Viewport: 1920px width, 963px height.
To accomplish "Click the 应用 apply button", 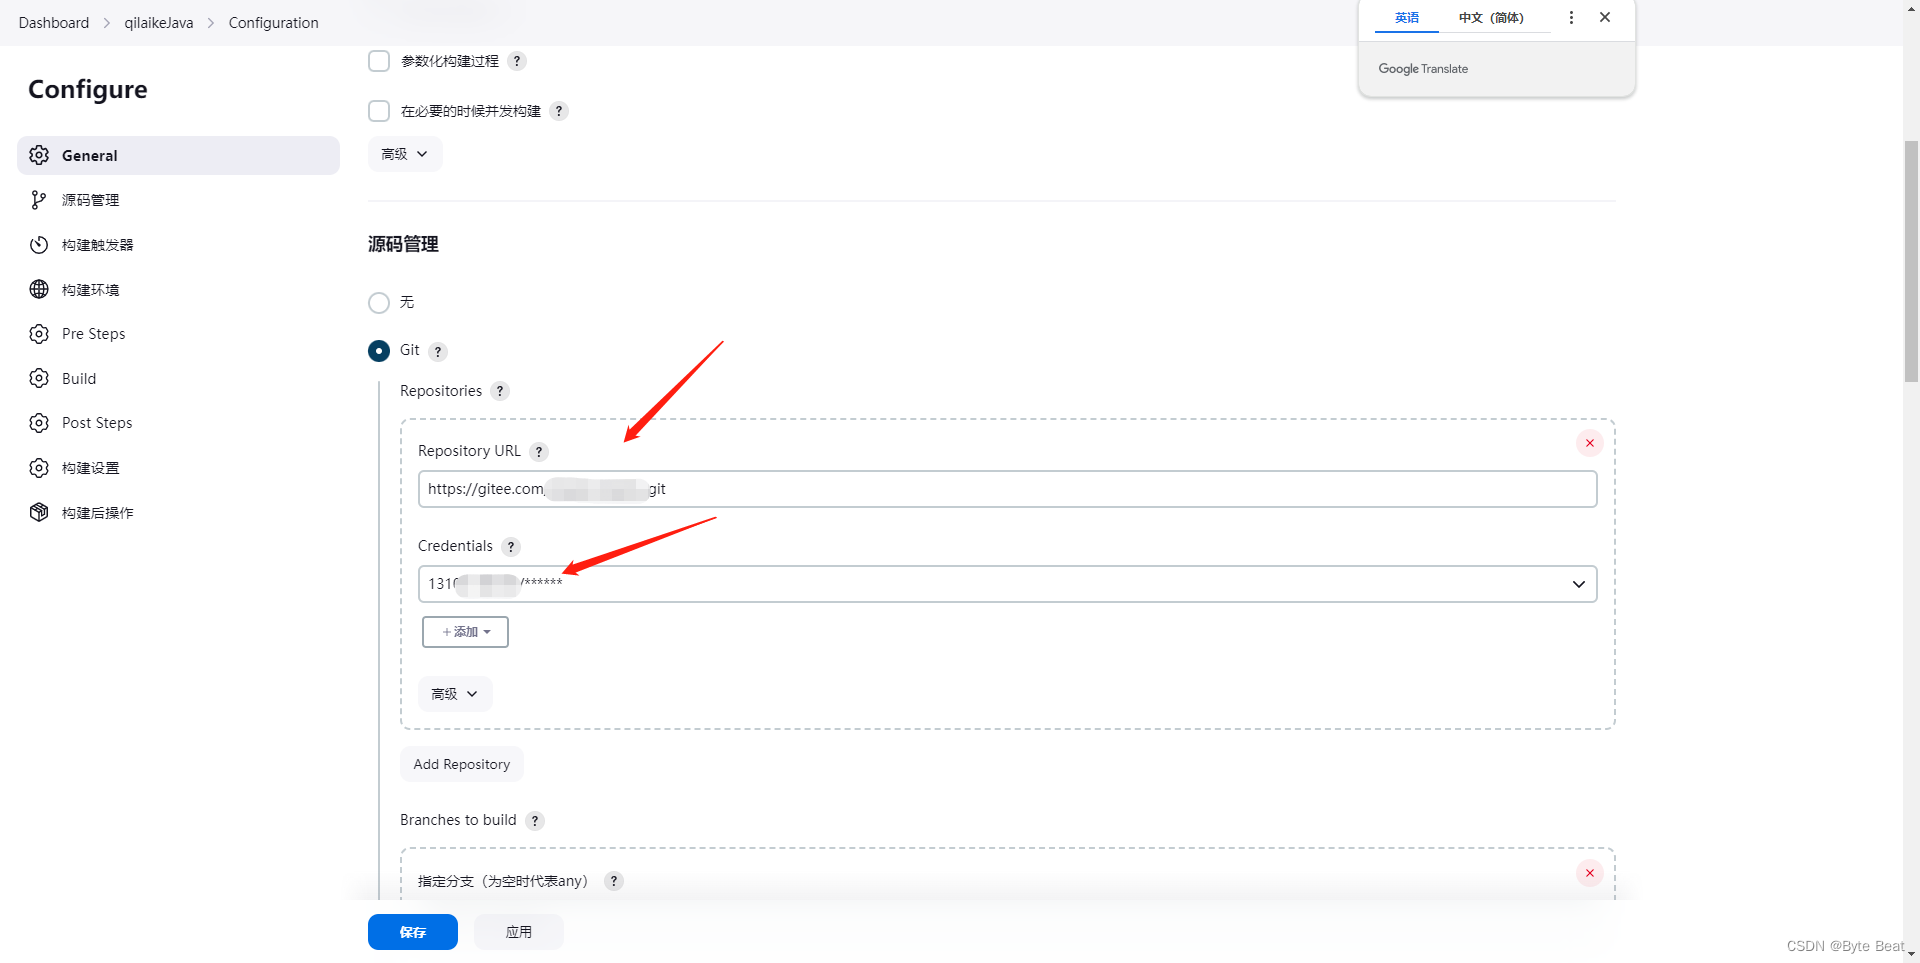I will tap(519, 932).
